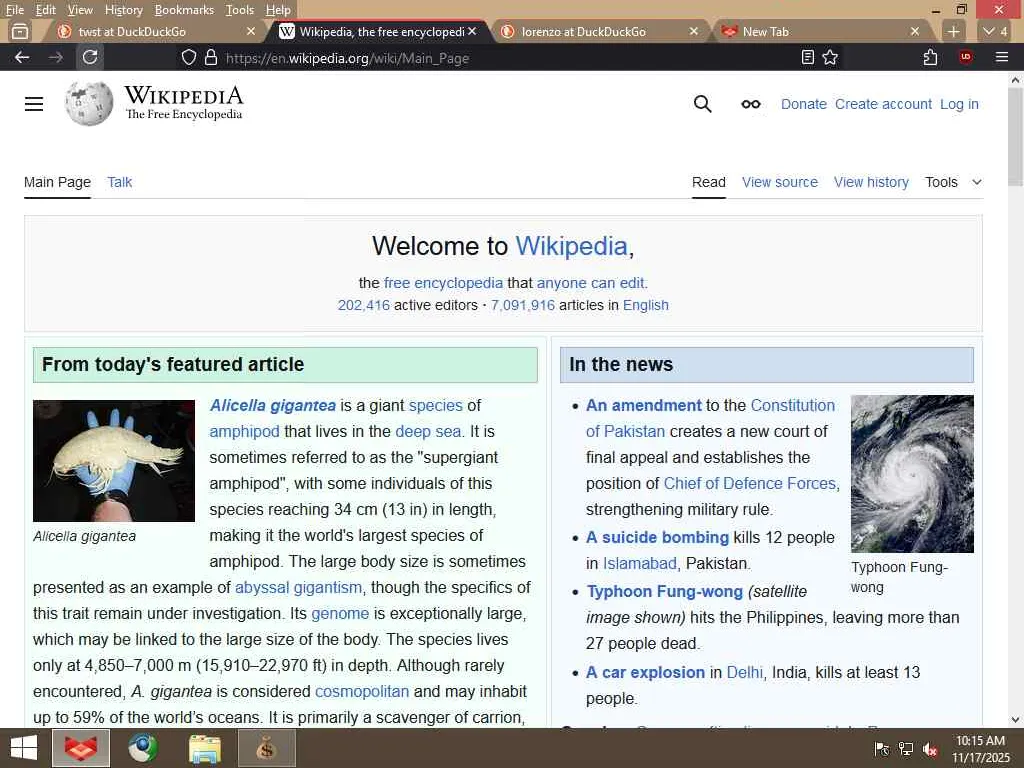This screenshot has width=1024, height=768.
Task: Click the Alicella gigantea photo thumbnail
Action: coord(114,461)
